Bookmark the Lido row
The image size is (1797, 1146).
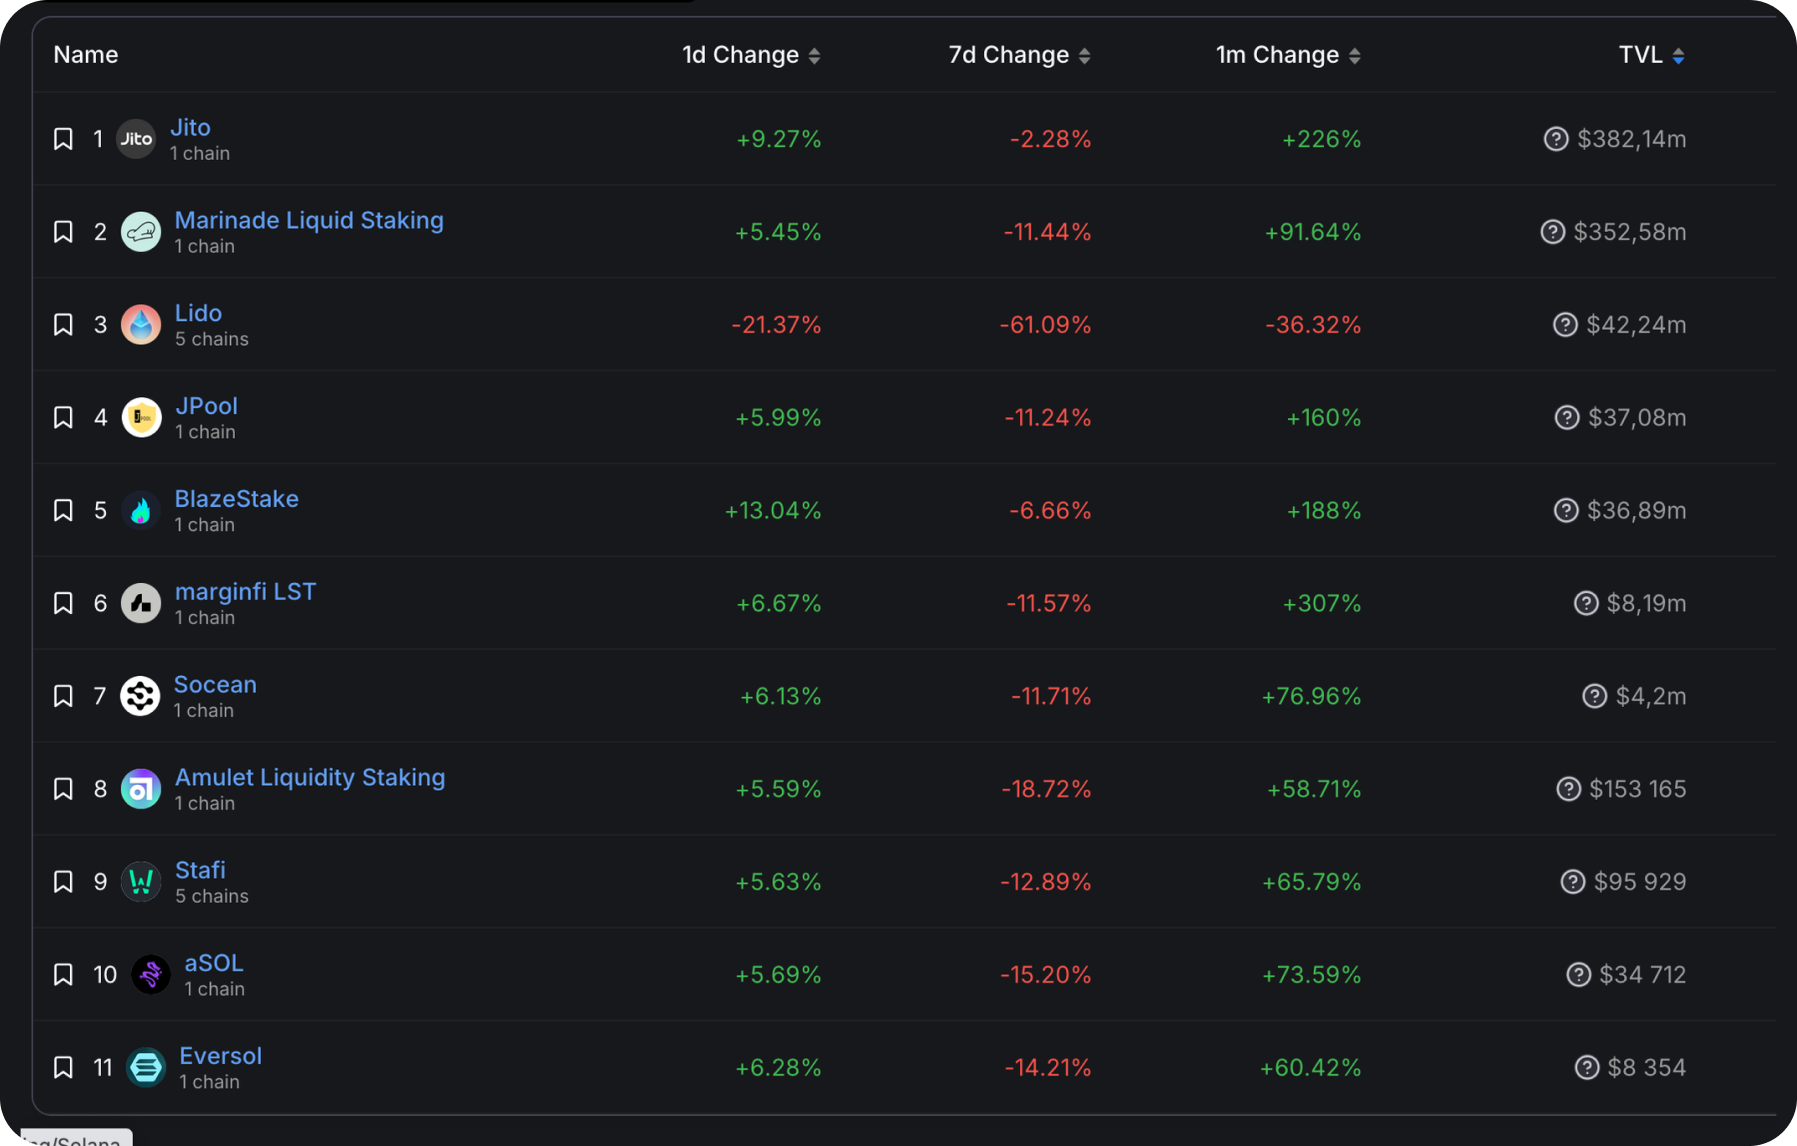(x=62, y=324)
